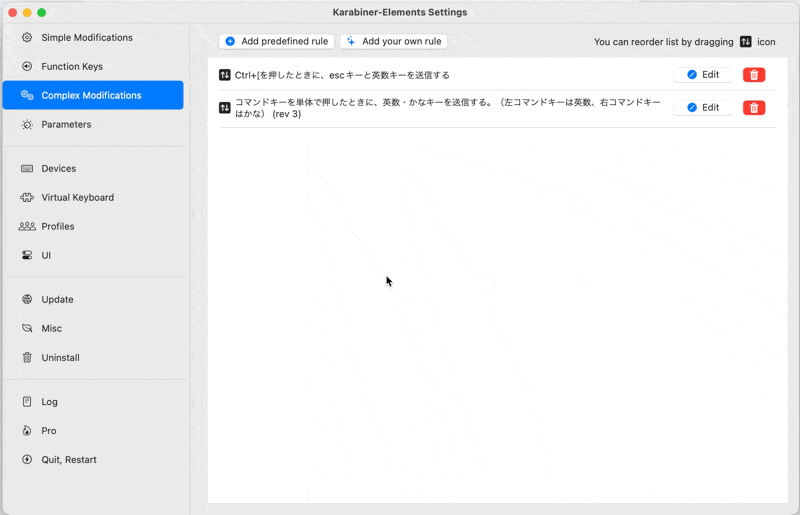Image resolution: width=800 pixels, height=515 pixels.
Task: Click reorder handle of command key rule
Action: tap(224, 108)
